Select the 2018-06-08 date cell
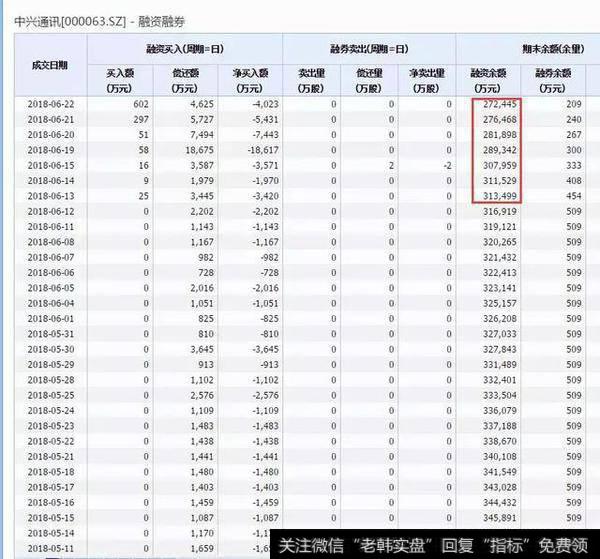This screenshot has width=600, height=559. [x=51, y=242]
